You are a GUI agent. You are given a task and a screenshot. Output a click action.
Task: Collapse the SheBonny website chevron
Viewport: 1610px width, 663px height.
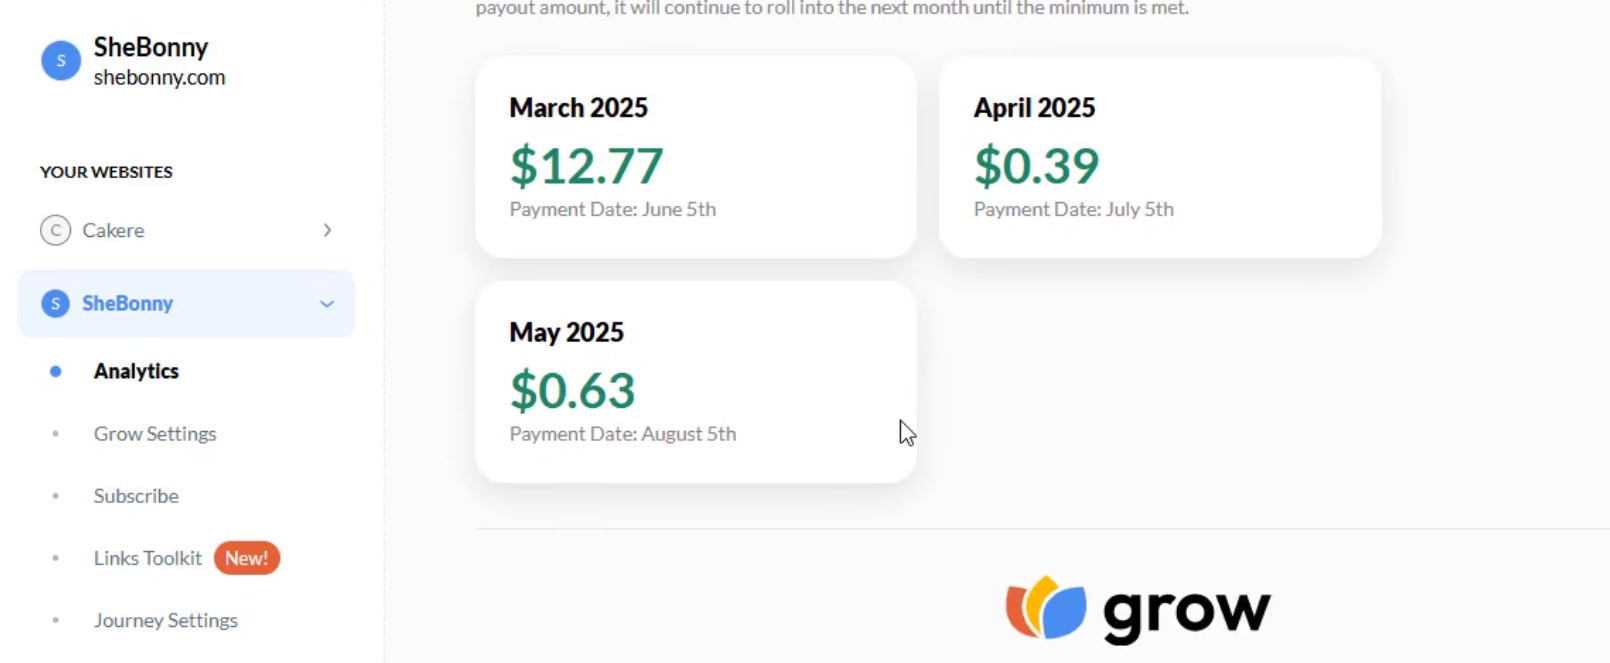point(327,304)
